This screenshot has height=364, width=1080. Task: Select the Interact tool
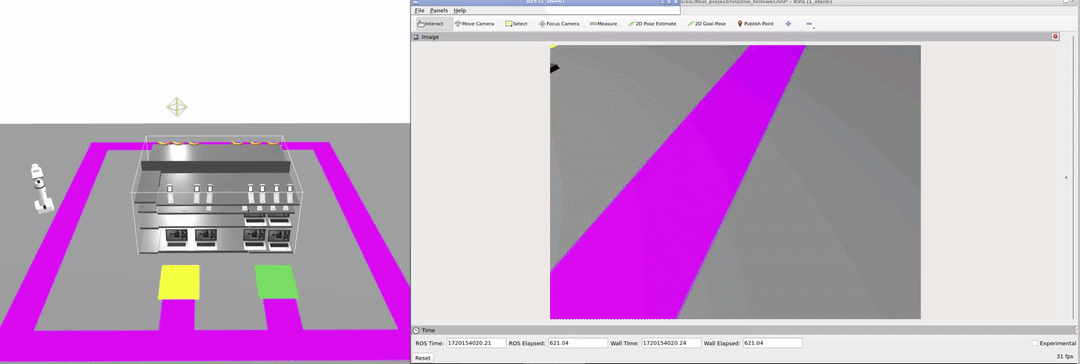point(430,23)
